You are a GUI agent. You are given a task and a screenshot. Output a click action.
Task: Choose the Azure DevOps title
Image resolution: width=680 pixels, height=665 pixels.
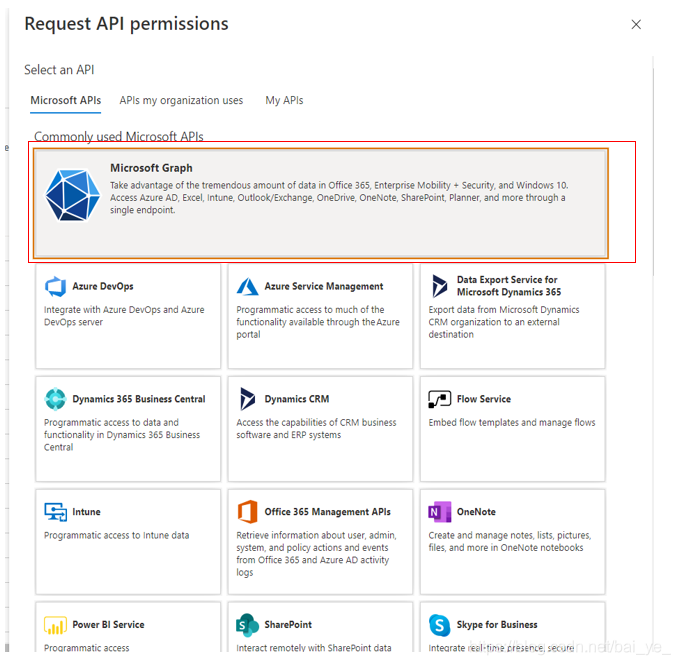tap(103, 286)
